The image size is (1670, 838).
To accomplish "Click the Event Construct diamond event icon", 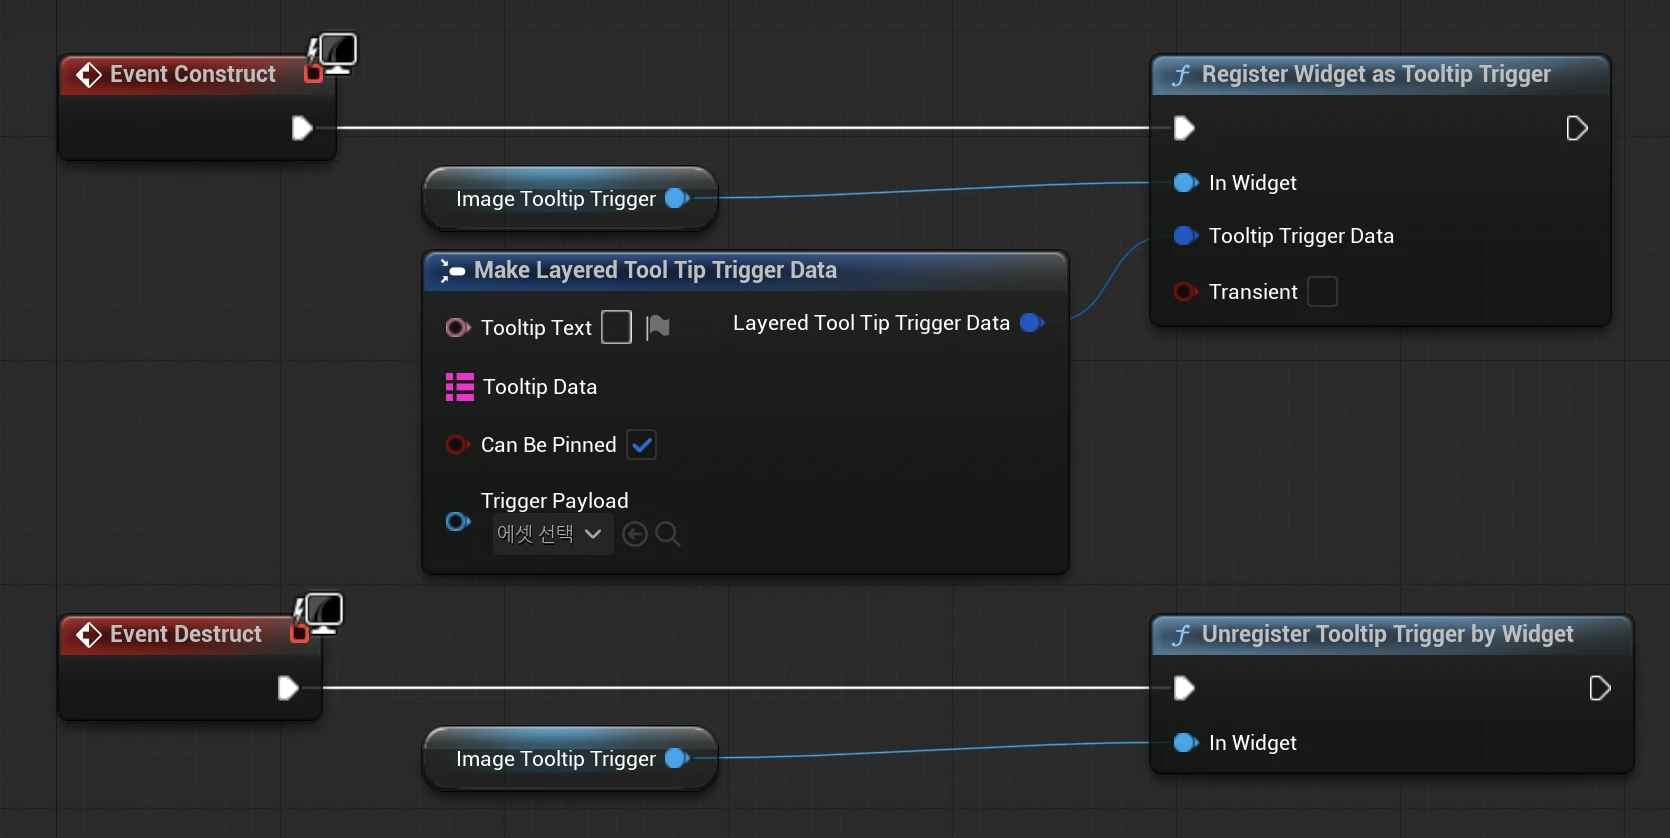I will tap(89, 75).
